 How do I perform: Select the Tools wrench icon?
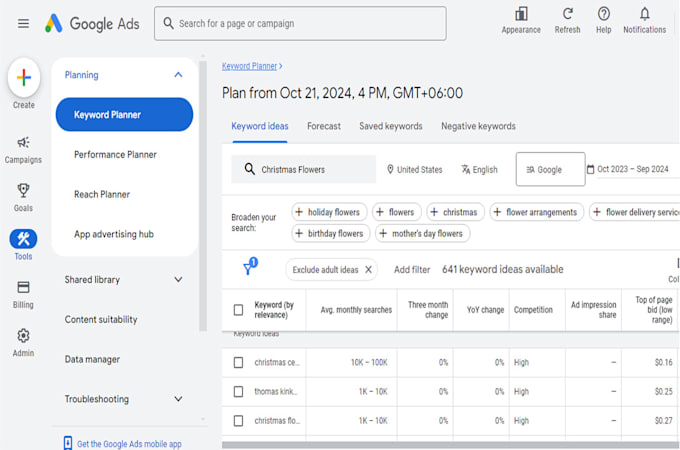pyautogui.click(x=23, y=238)
